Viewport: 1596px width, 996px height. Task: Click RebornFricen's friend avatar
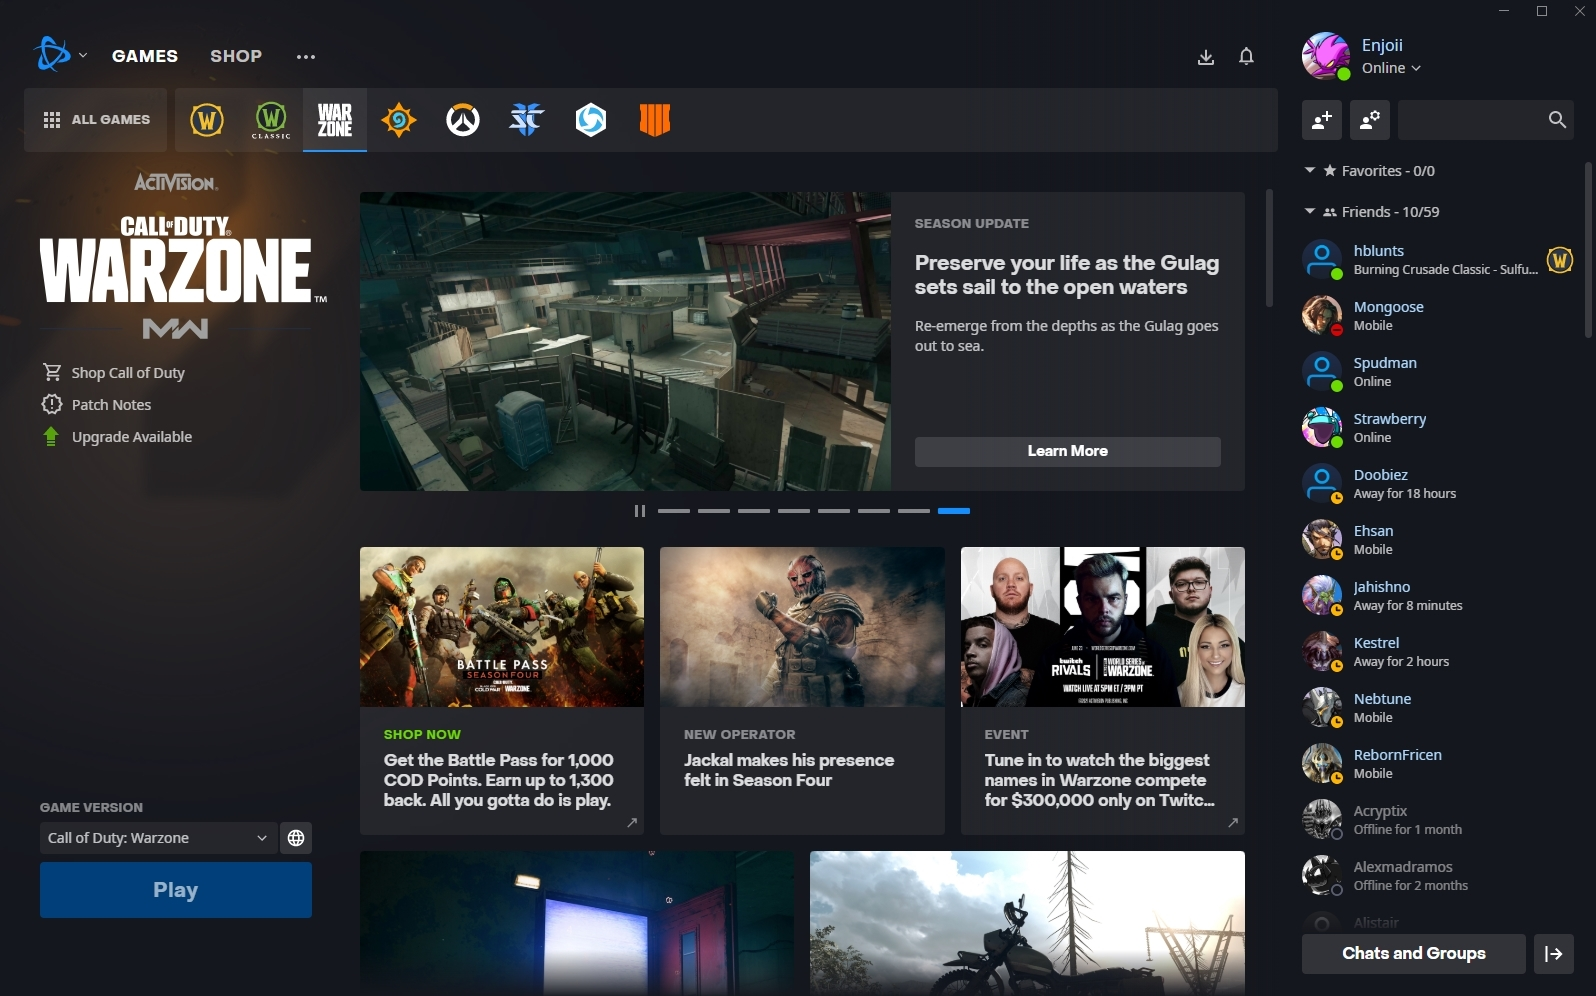tap(1322, 764)
